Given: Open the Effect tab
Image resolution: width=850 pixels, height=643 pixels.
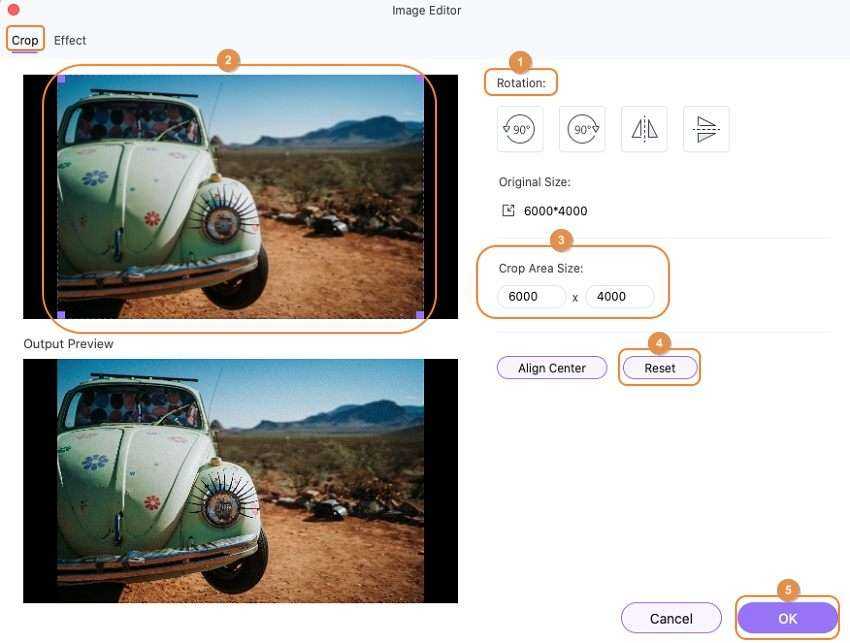Looking at the screenshot, I should click(70, 40).
